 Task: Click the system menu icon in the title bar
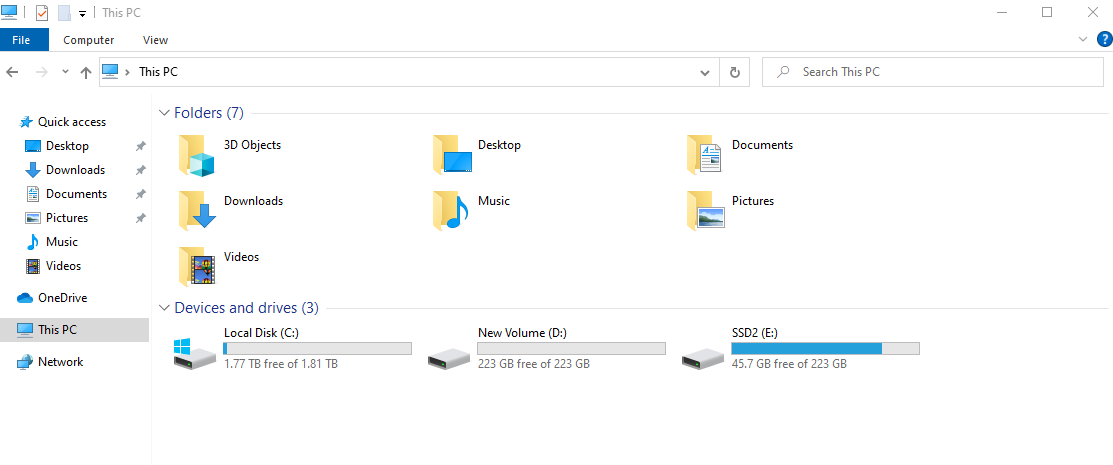pyautogui.click(x=10, y=12)
